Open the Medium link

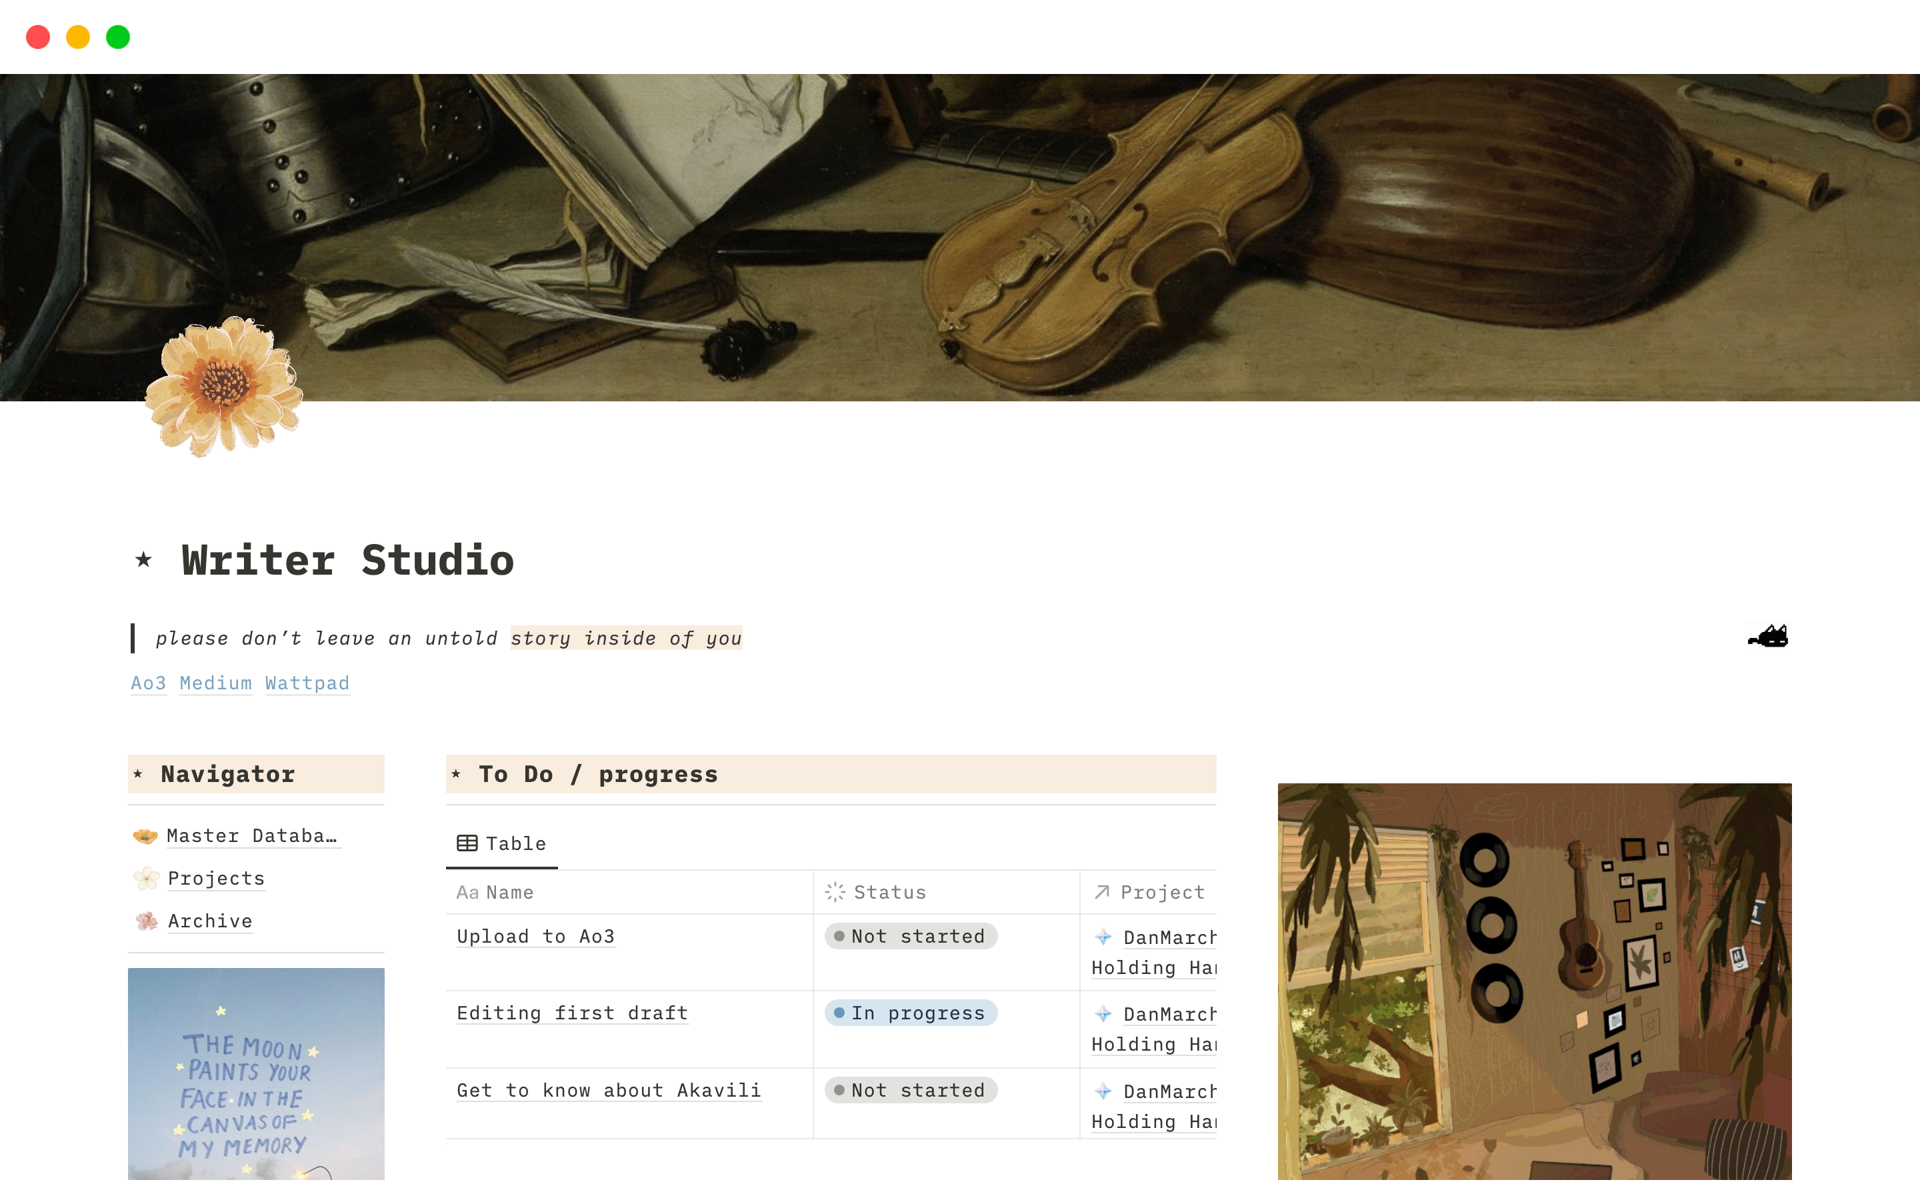coord(215,683)
